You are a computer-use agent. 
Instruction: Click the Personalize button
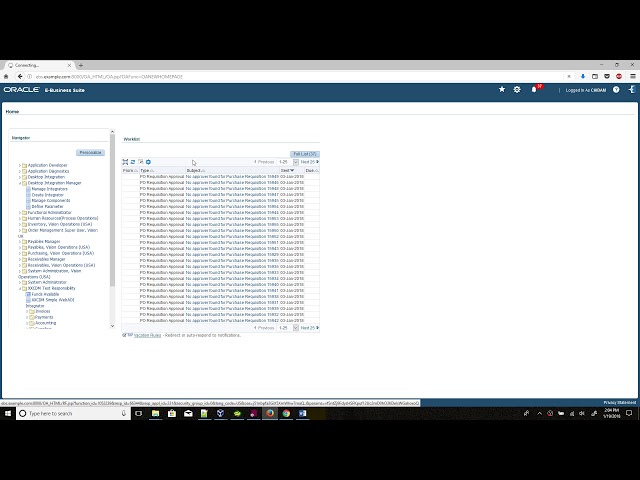pos(90,153)
